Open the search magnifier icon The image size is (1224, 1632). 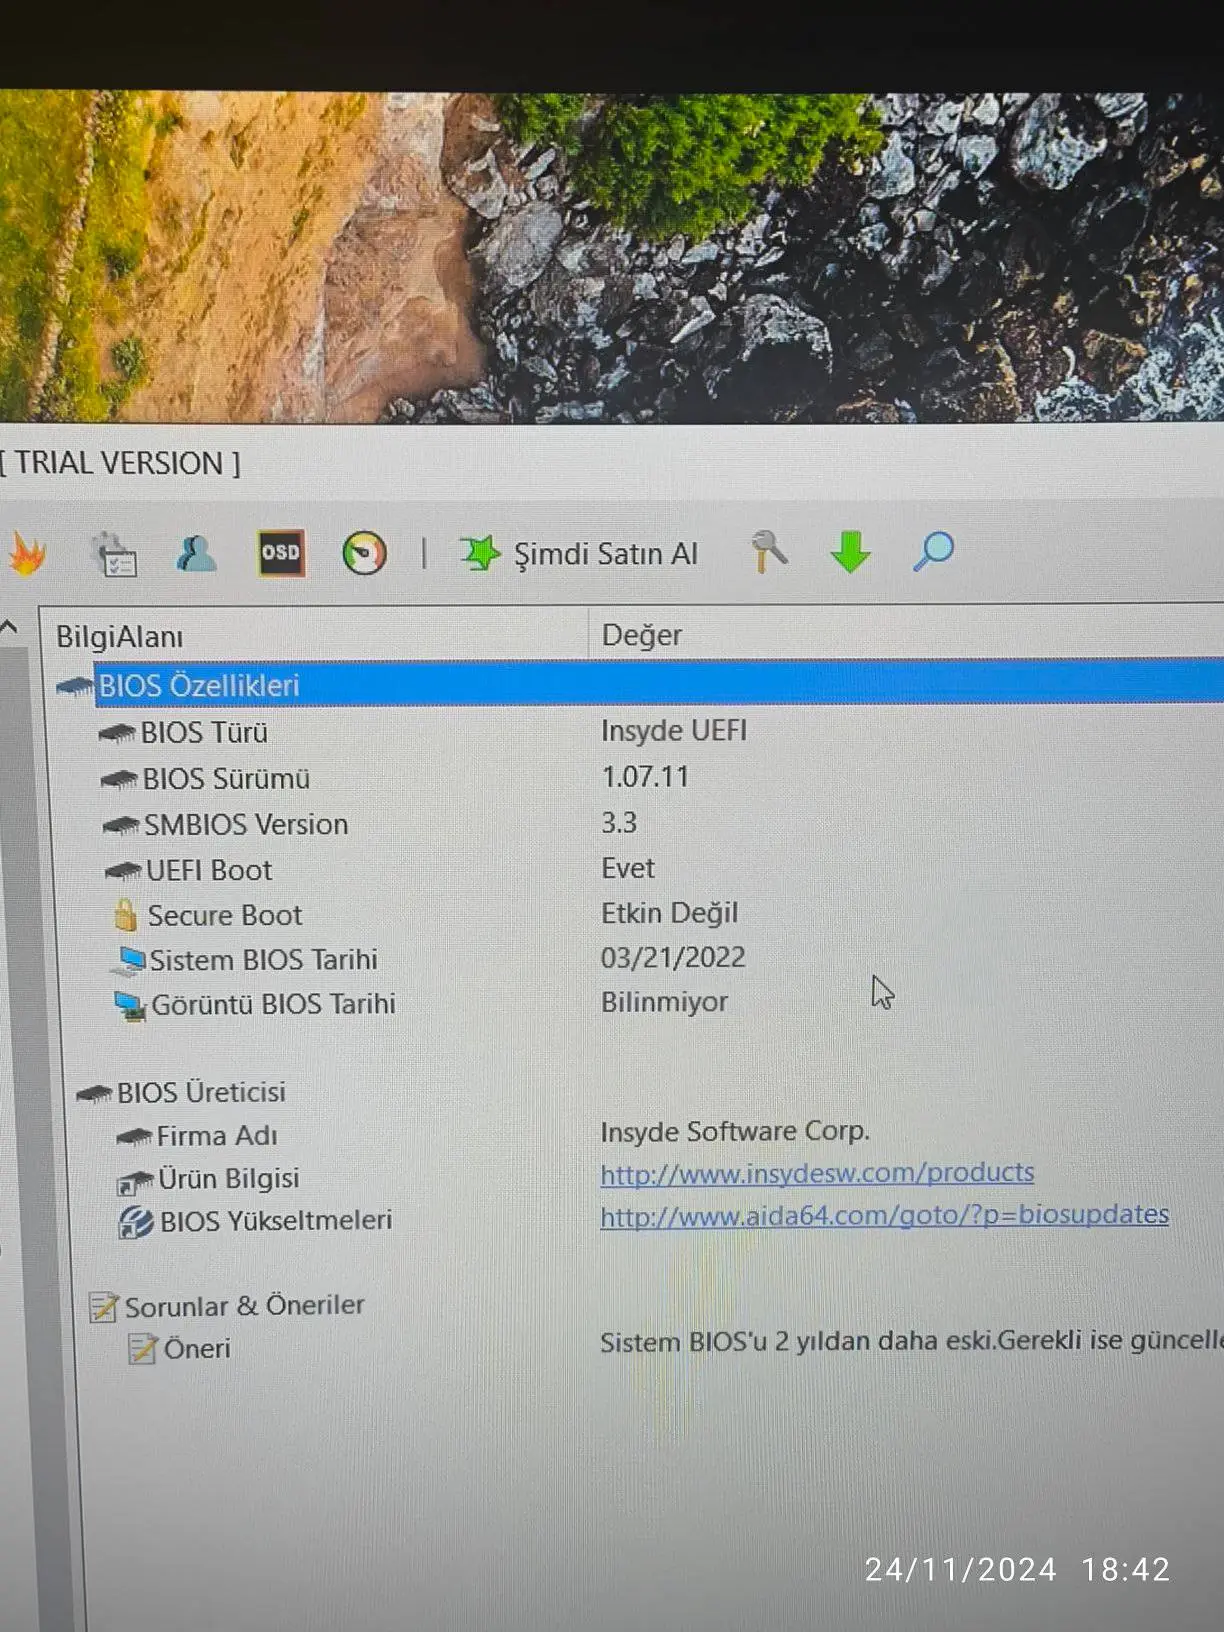934,551
